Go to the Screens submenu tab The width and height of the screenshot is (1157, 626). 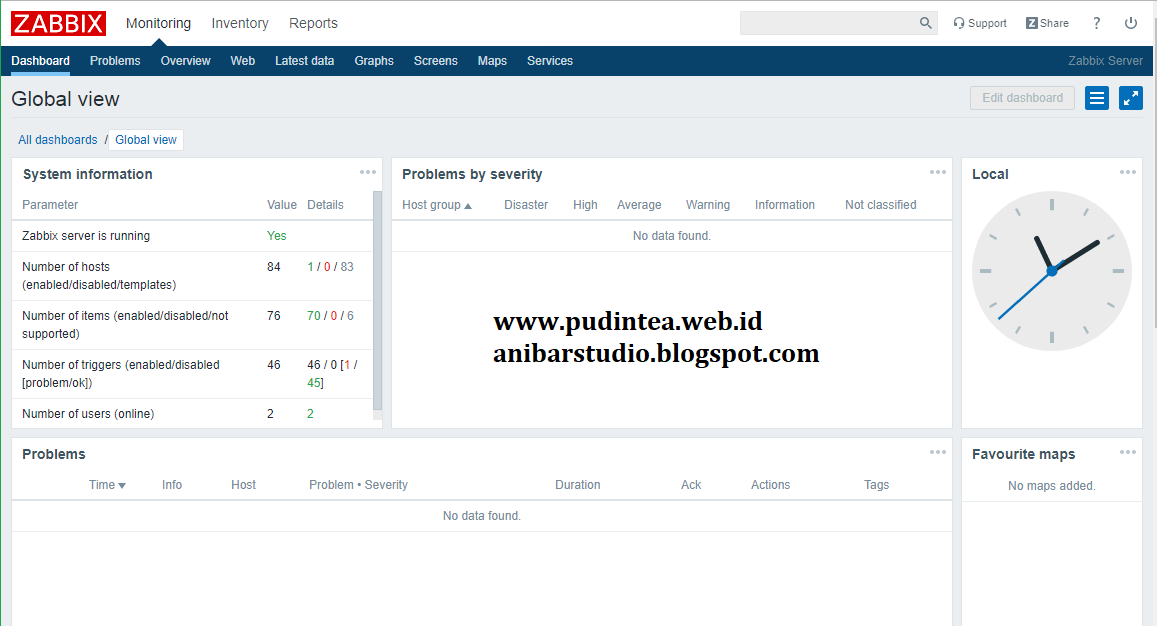coord(435,61)
